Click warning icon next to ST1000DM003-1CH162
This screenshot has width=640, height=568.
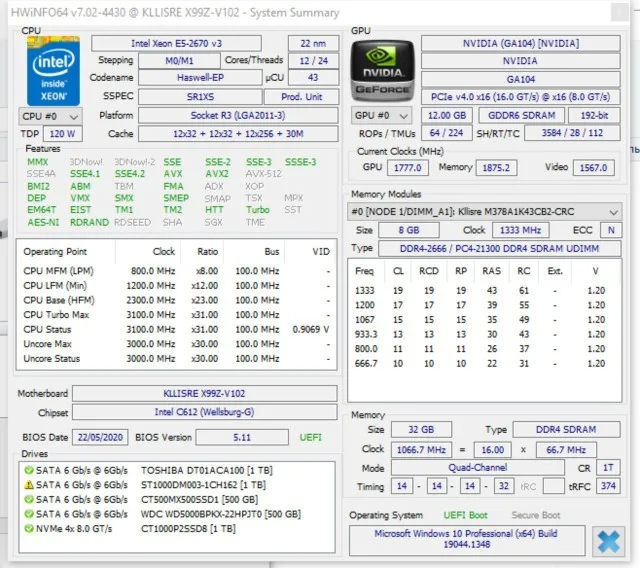point(29,485)
